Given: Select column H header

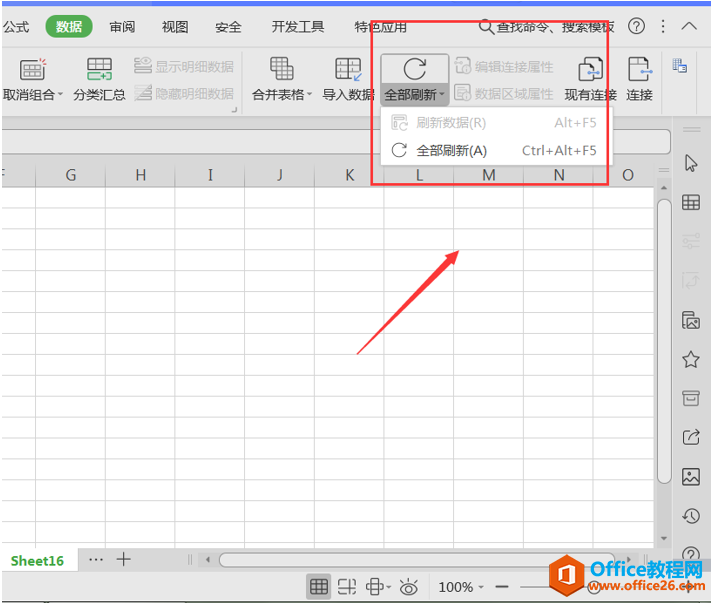Looking at the screenshot, I should coord(140,175).
